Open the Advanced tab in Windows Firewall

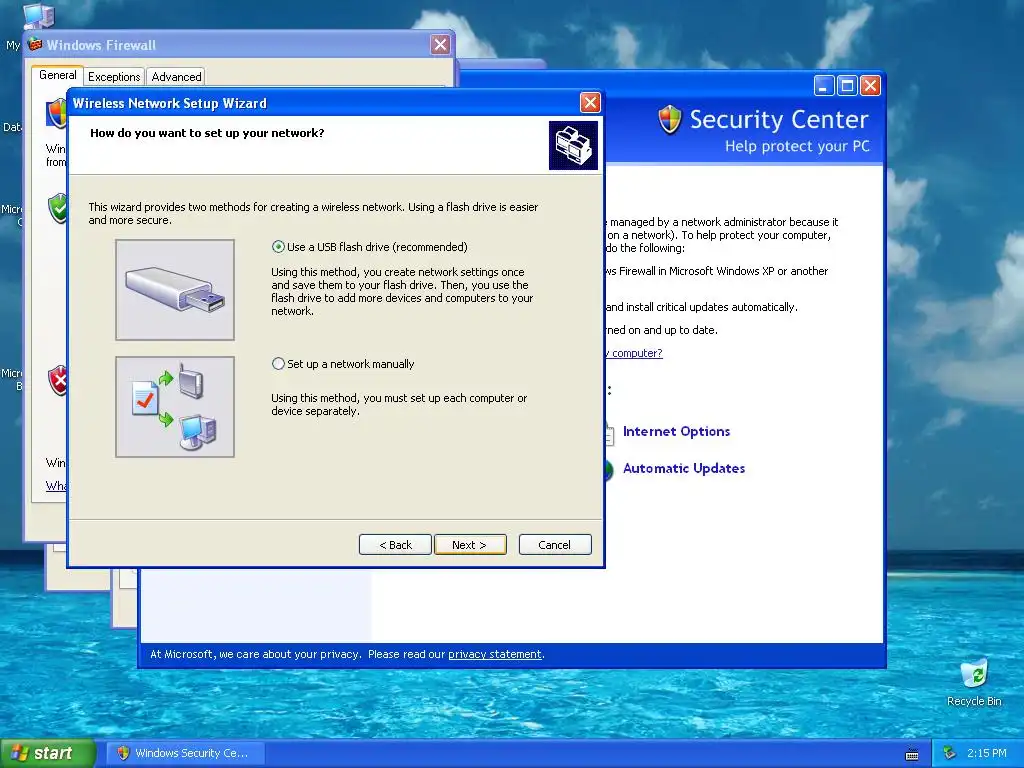coord(176,77)
